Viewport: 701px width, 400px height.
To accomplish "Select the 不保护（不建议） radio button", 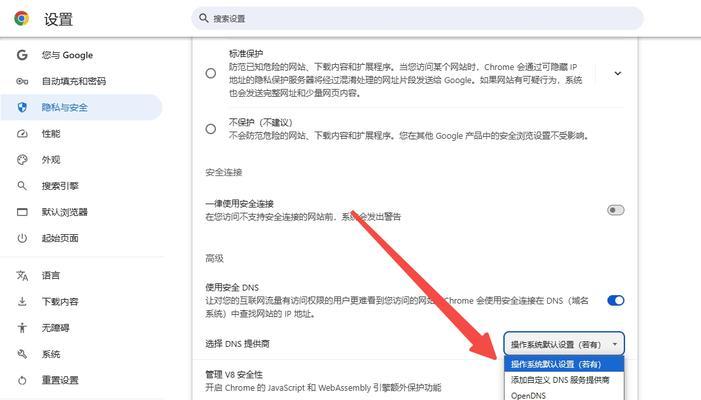I will click(211, 129).
